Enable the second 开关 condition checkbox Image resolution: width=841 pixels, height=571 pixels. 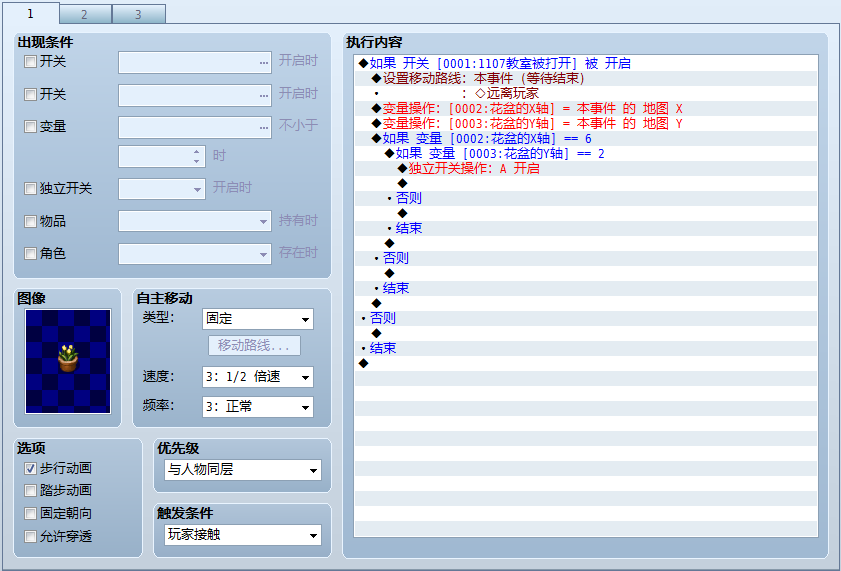(x=31, y=95)
